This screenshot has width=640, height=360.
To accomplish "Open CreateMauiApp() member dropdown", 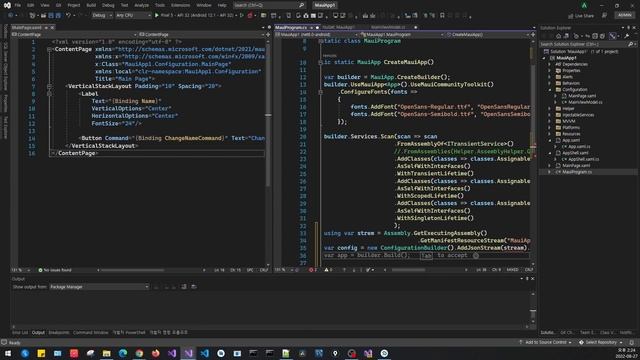I will coord(487,35).
